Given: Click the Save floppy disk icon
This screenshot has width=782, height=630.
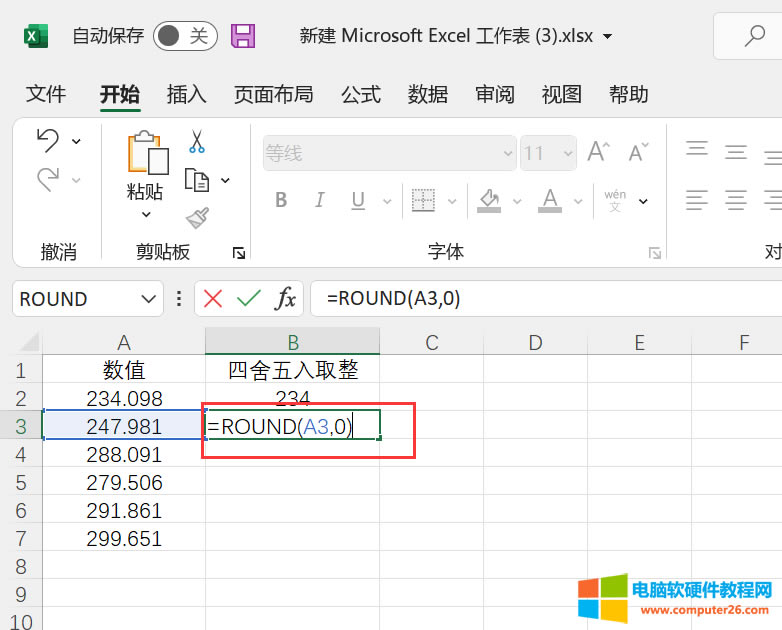Looking at the screenshot, I should [x=243, y=36].
